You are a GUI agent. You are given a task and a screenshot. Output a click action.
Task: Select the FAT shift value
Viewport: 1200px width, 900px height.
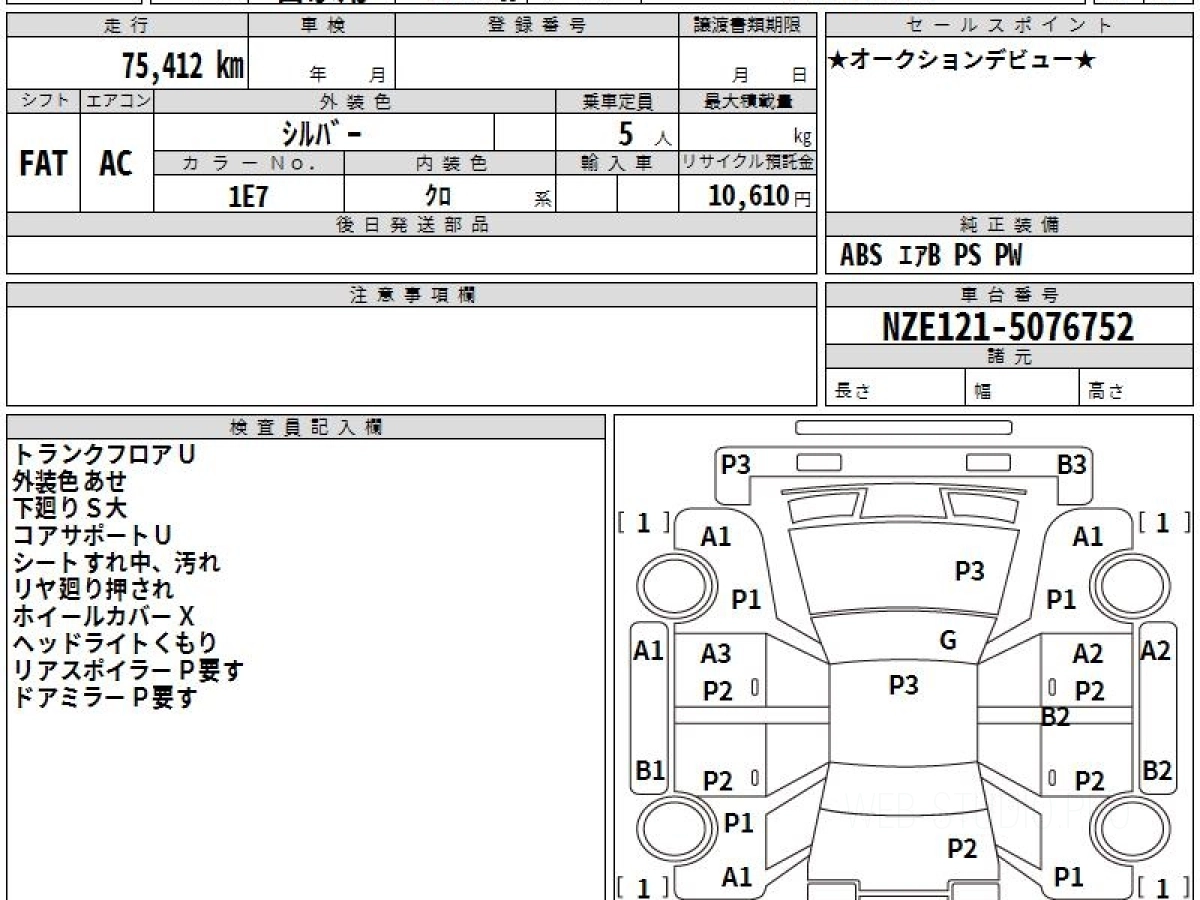point(43,163)
